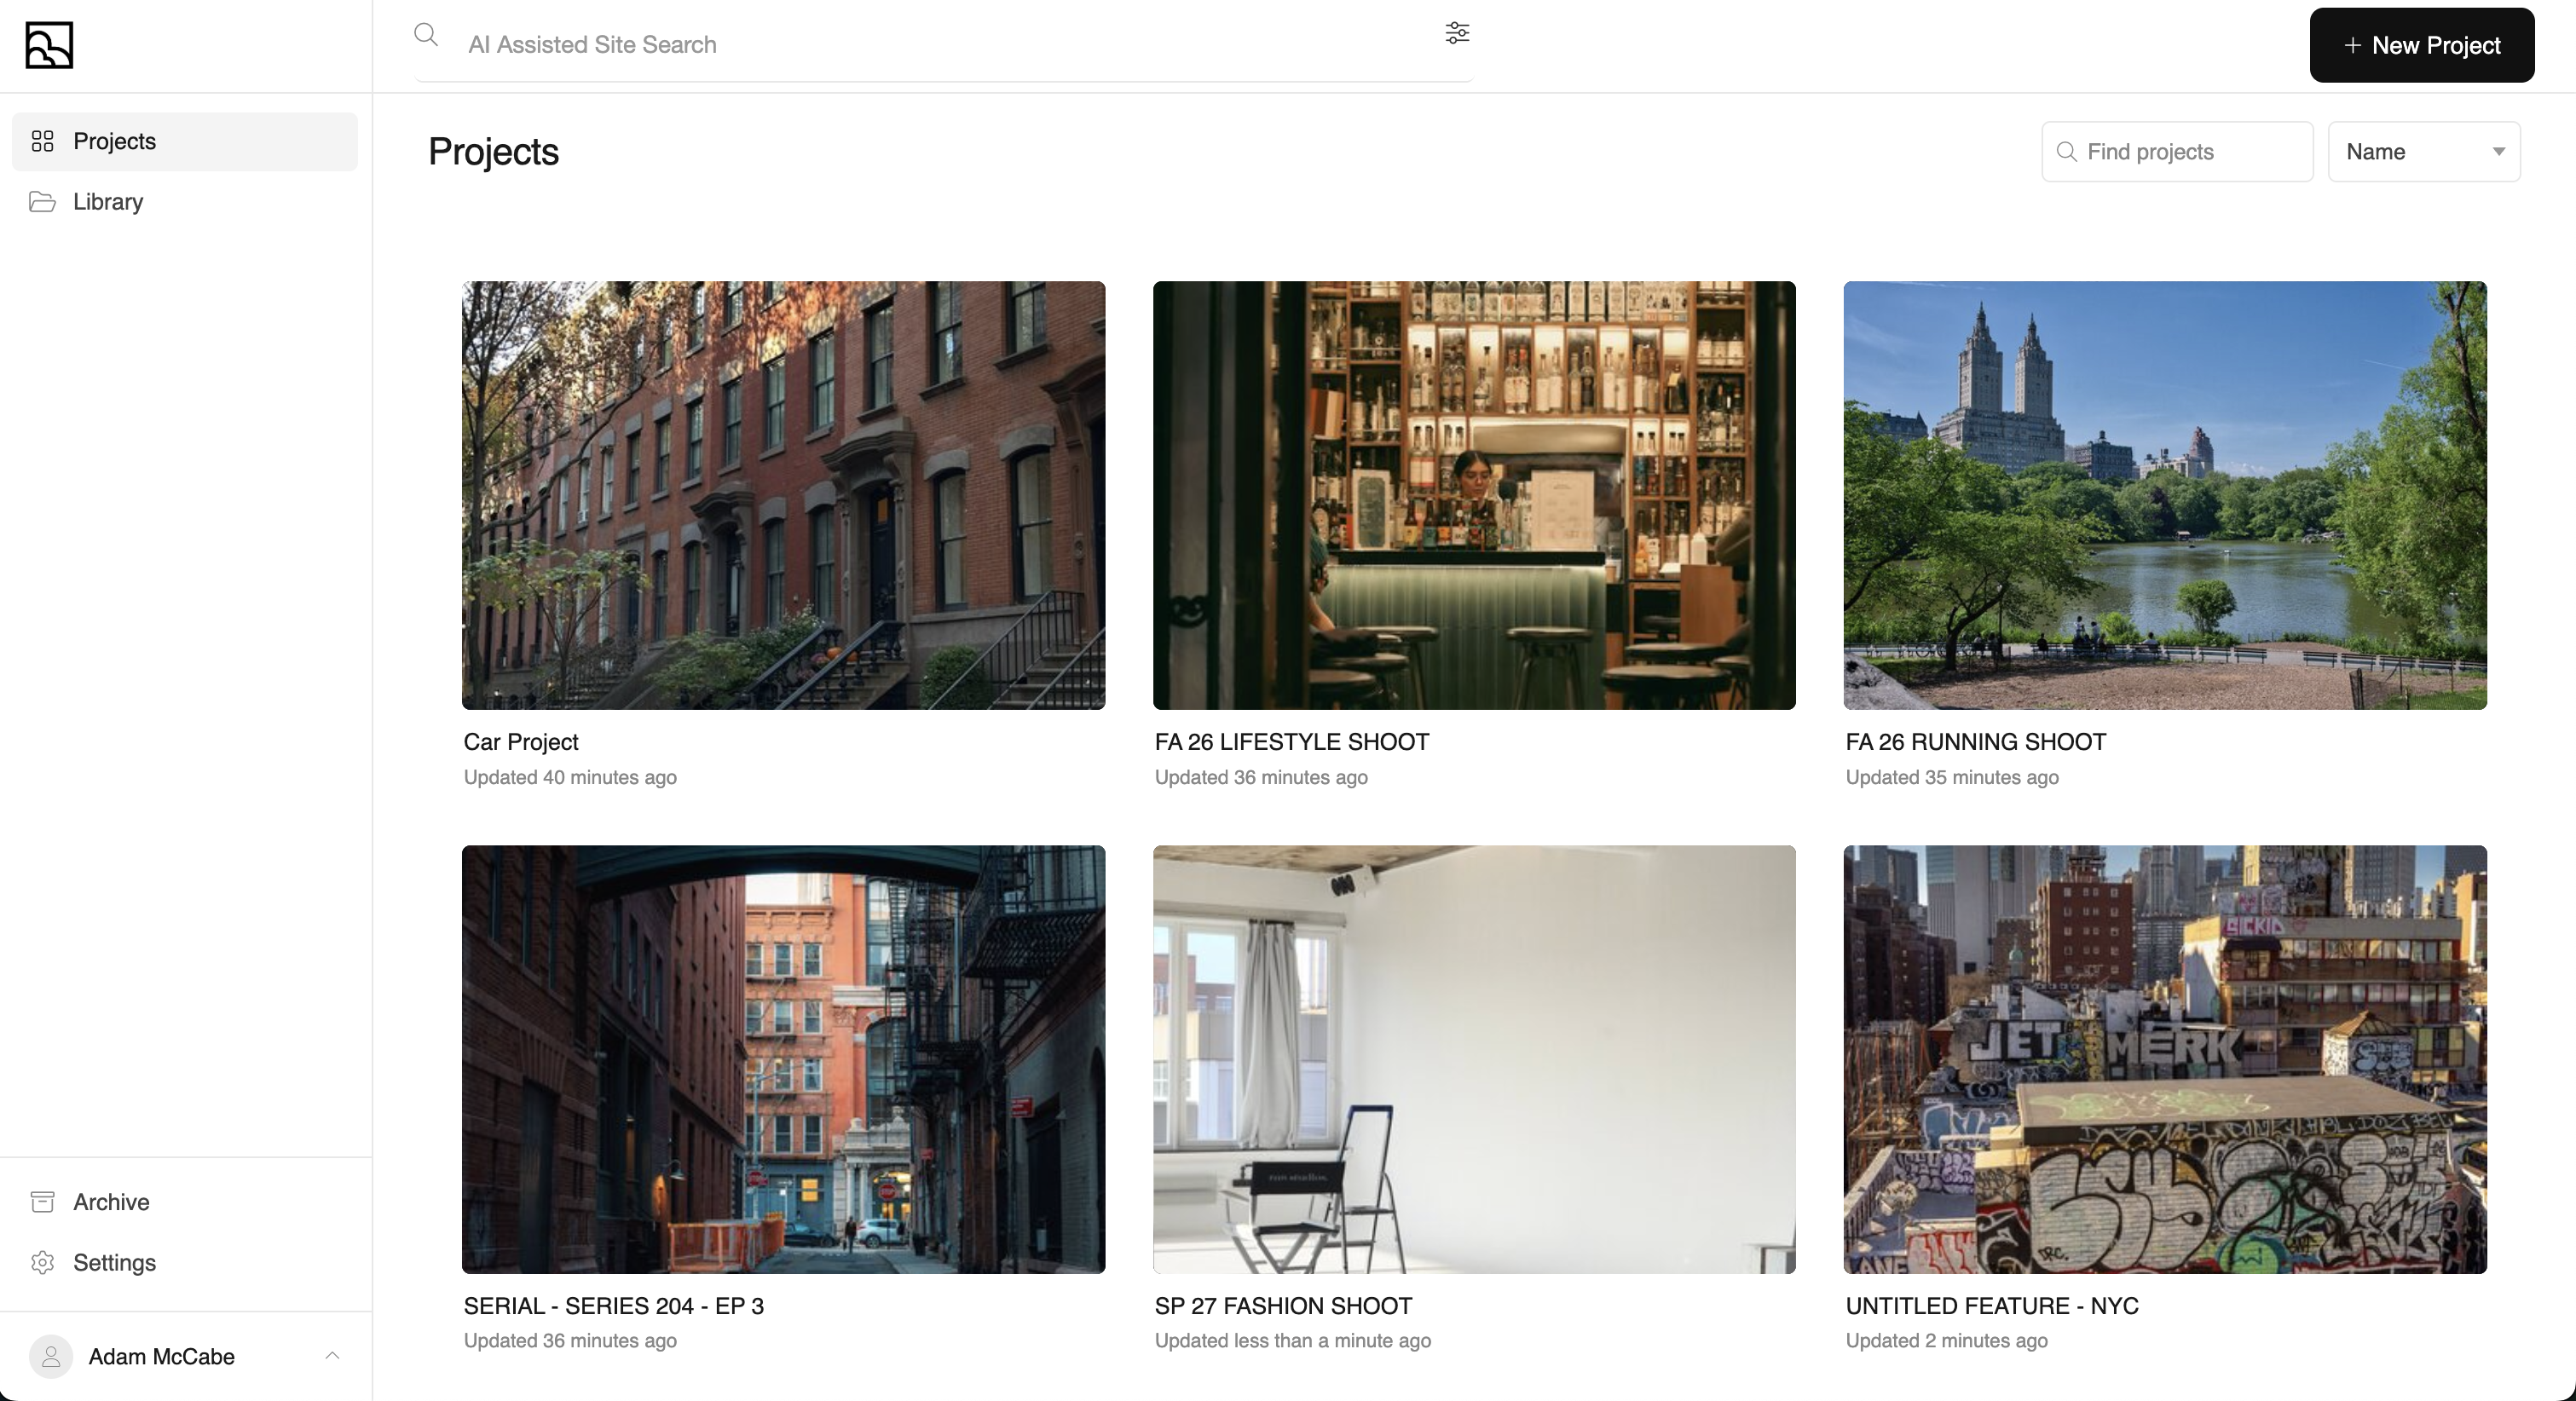Click the UNTITLED FEATURE - NYC title

(x=1992, y=1306)
